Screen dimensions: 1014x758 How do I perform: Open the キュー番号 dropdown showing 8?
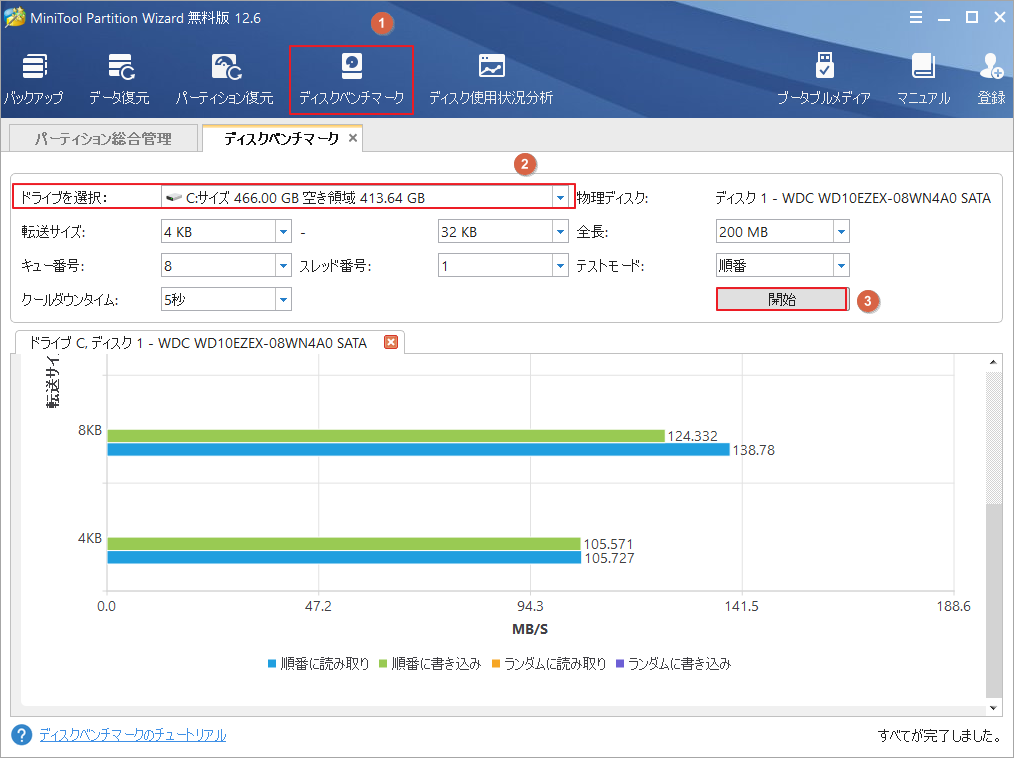pyautogui.click(x=283, y=265)
